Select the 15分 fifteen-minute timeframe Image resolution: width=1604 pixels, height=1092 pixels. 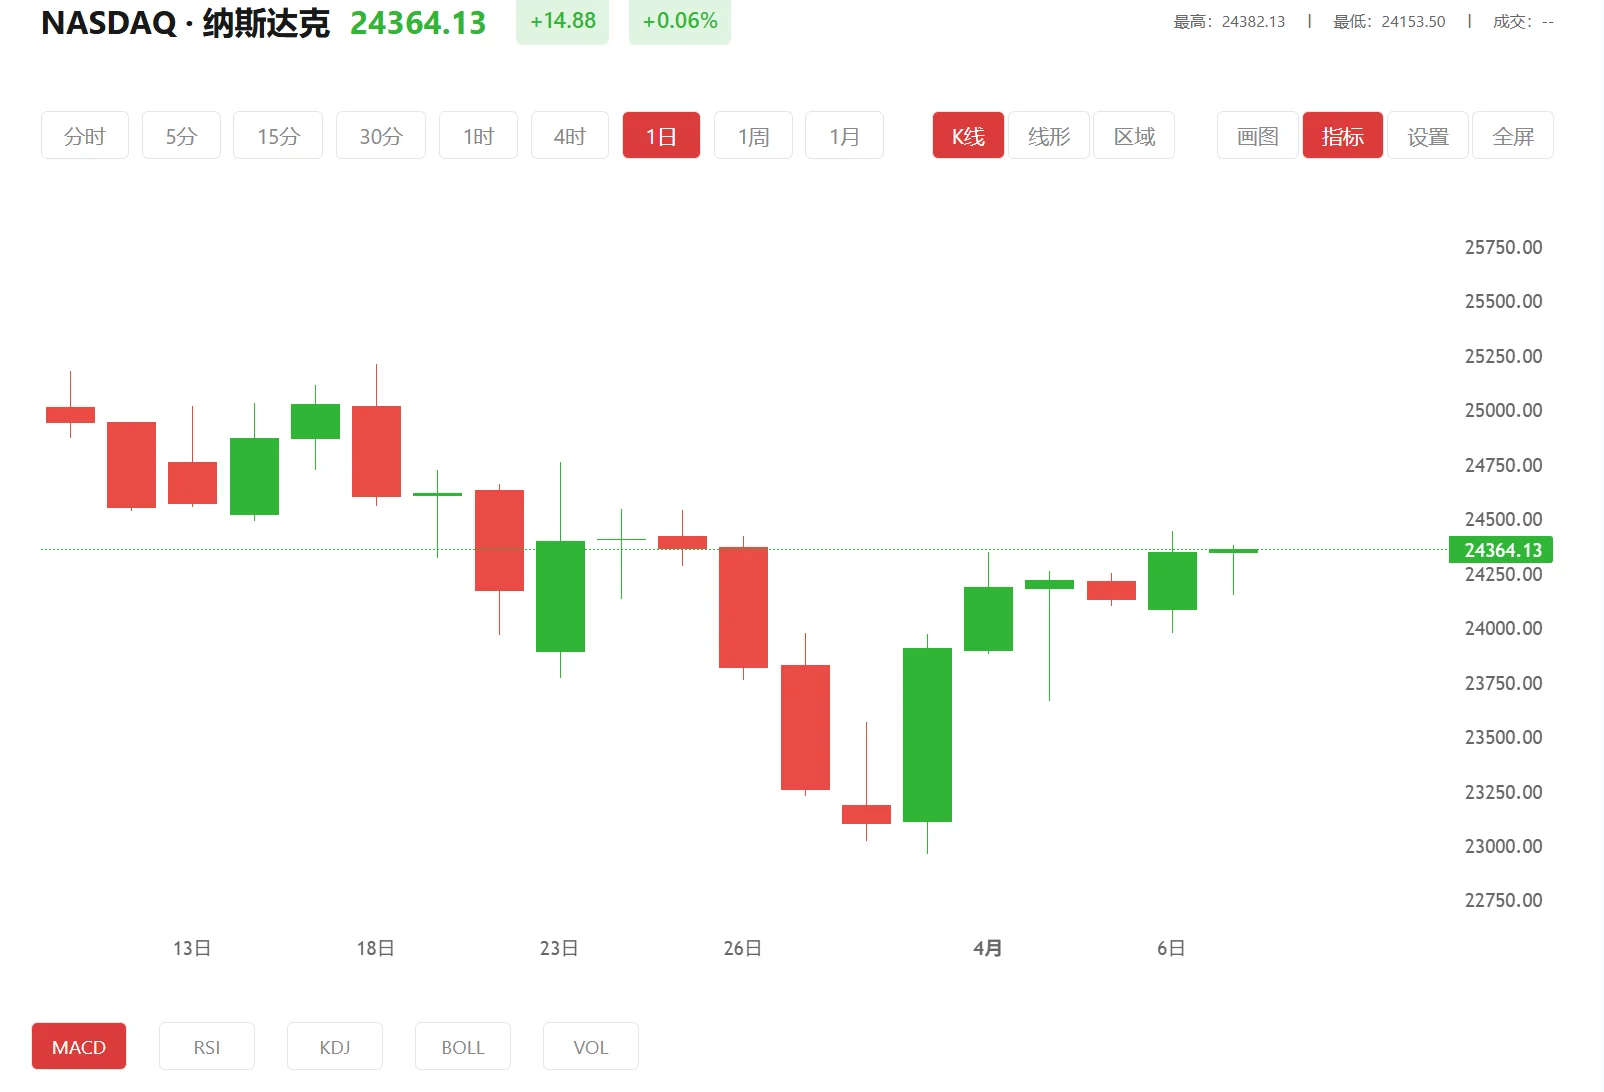(277, 135)
